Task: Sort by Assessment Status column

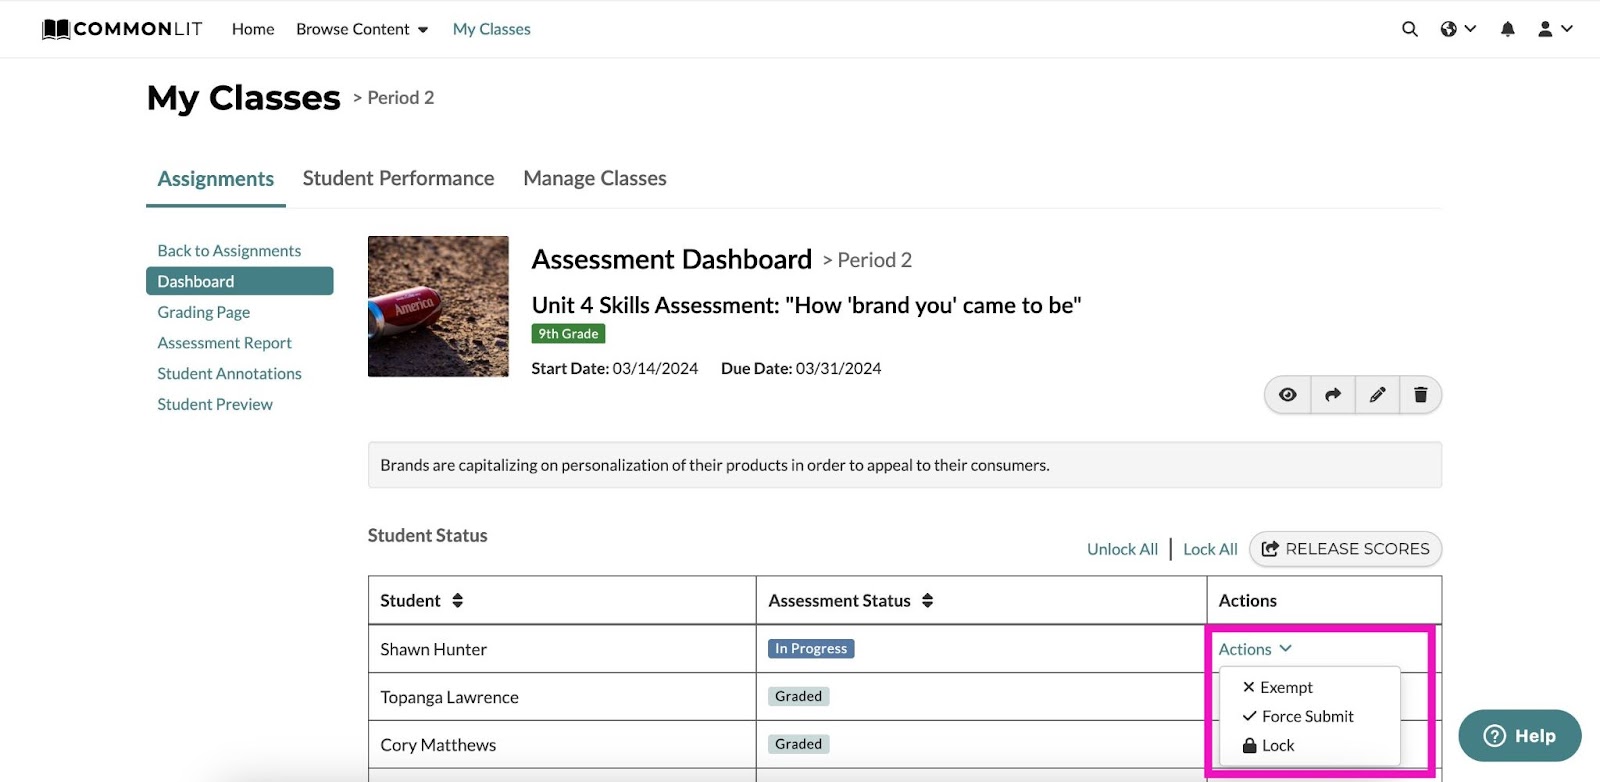Action: tap(927, 601)
